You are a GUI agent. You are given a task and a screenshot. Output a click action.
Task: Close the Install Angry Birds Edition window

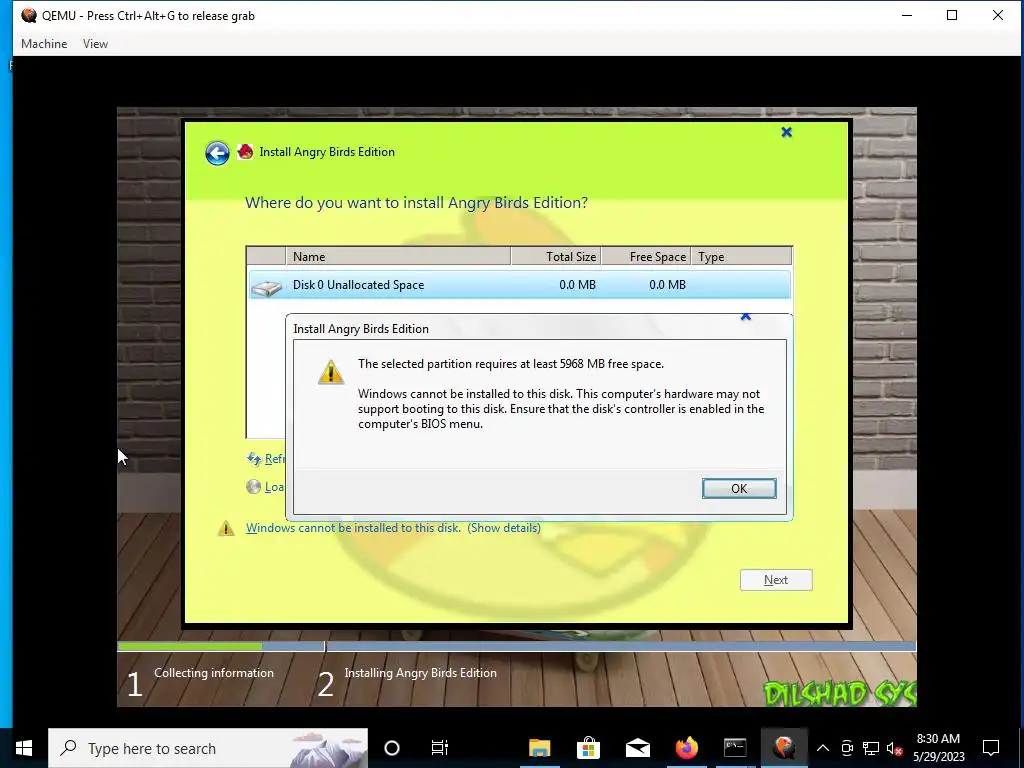click(786, 132)
